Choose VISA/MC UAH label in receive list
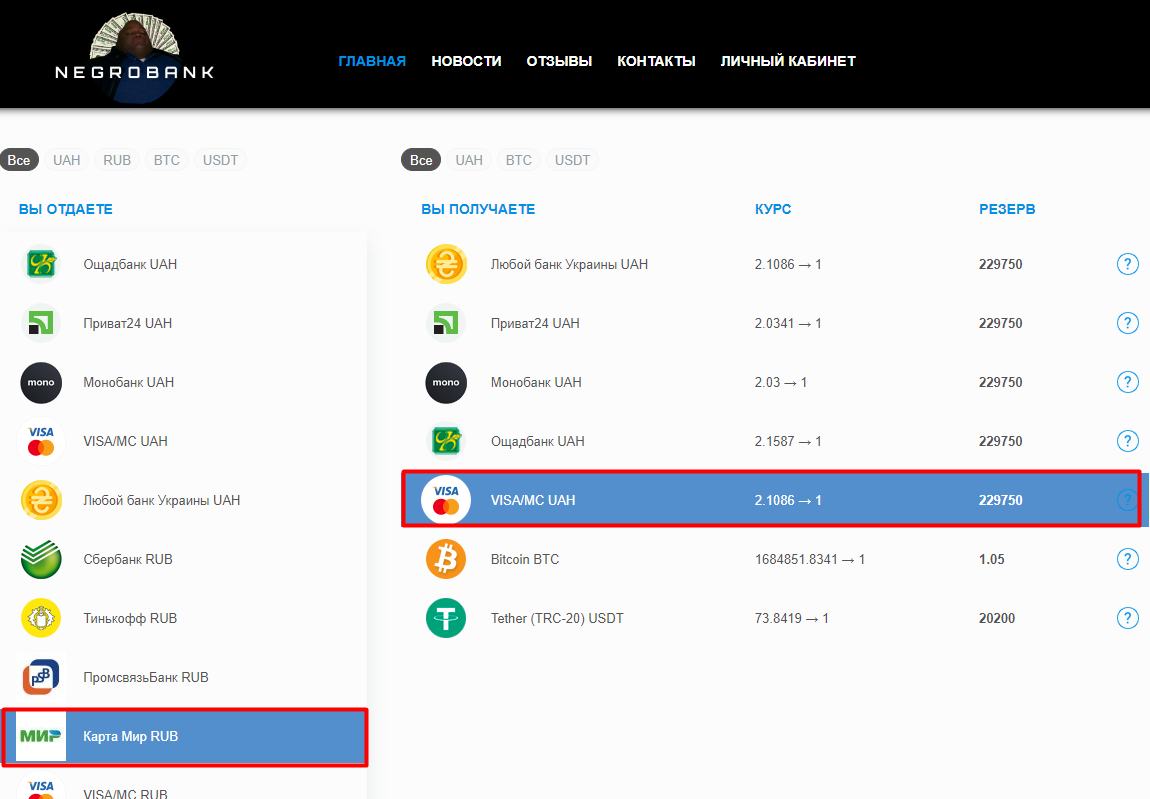1150x799 pixels. click(x=533, y=500)
